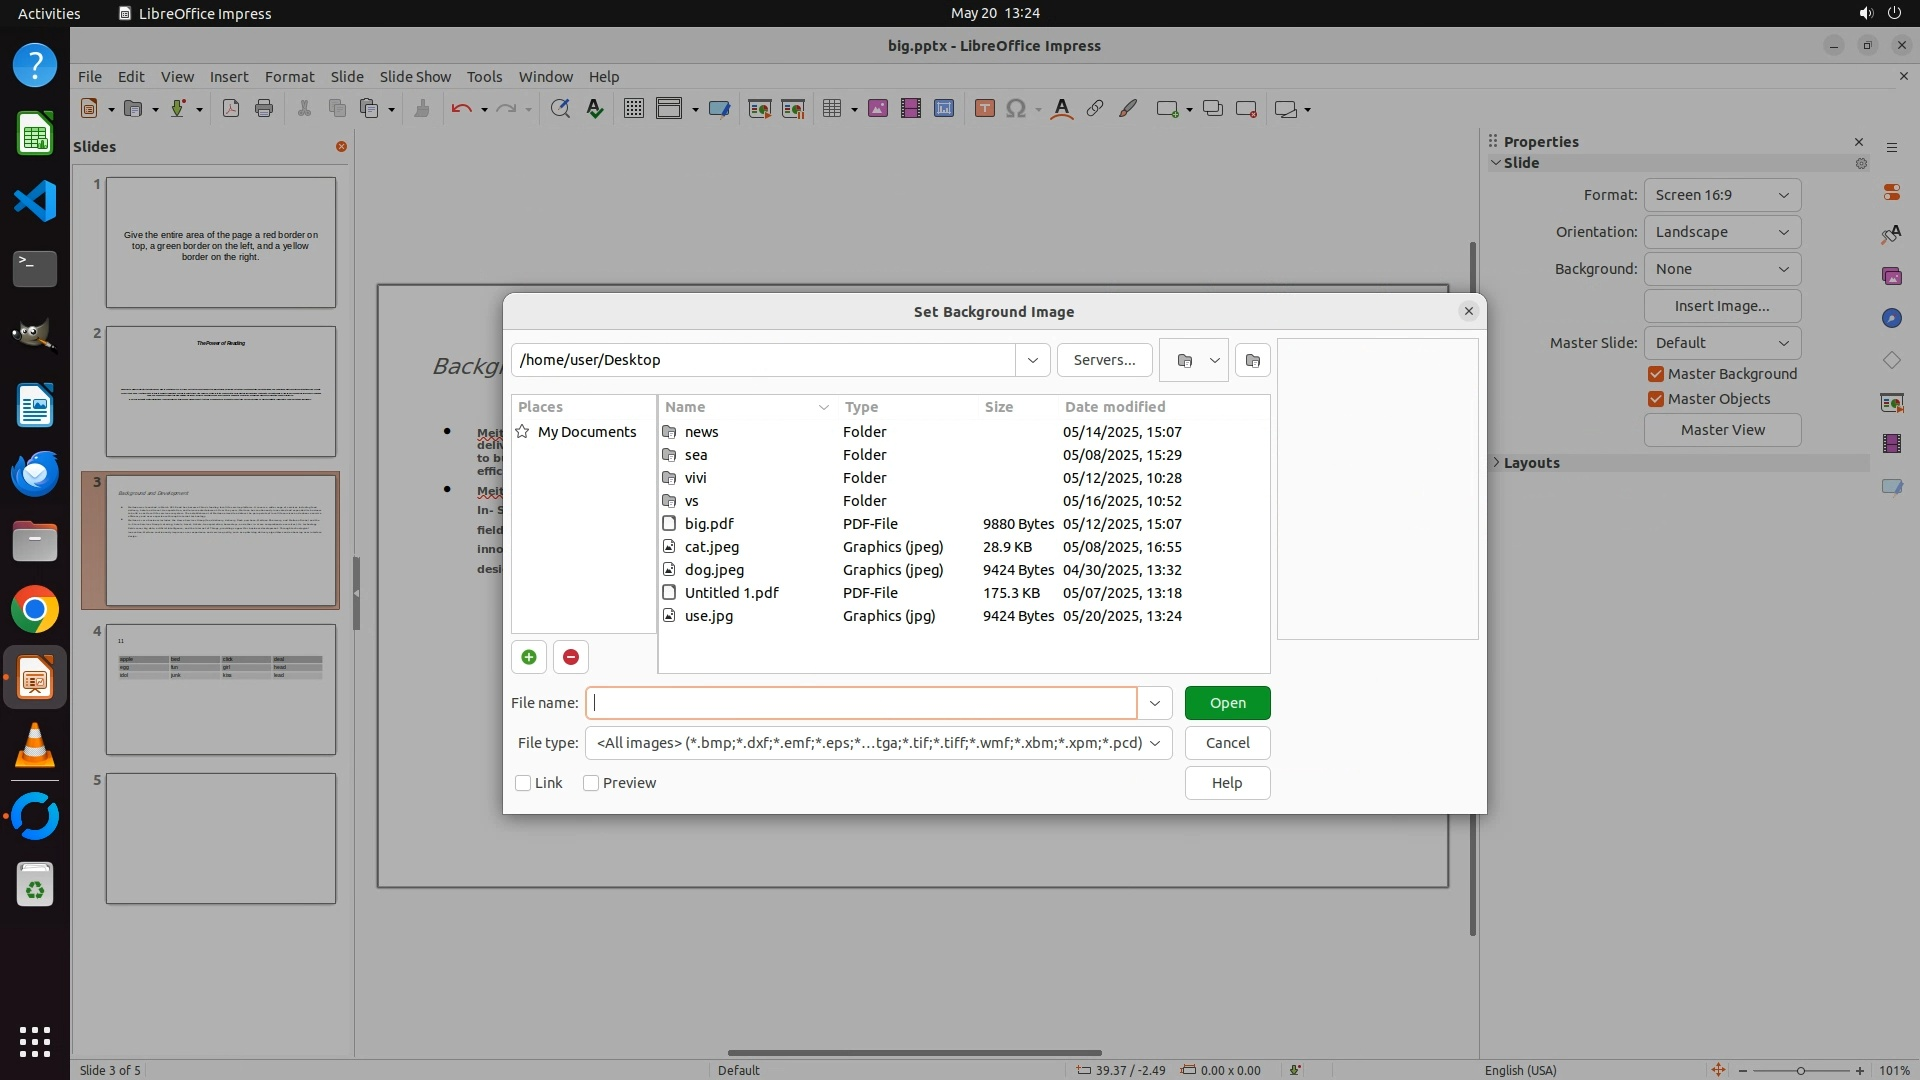Click green add place button
This screenshot has height=1080, width=1920.
coord(529,657)
